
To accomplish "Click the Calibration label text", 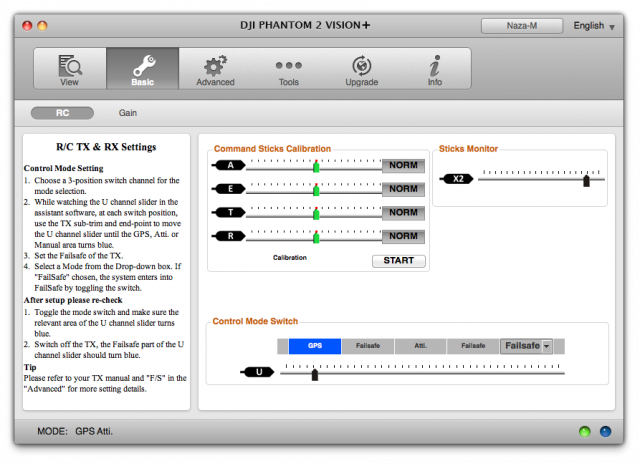I will click(290, 257).
